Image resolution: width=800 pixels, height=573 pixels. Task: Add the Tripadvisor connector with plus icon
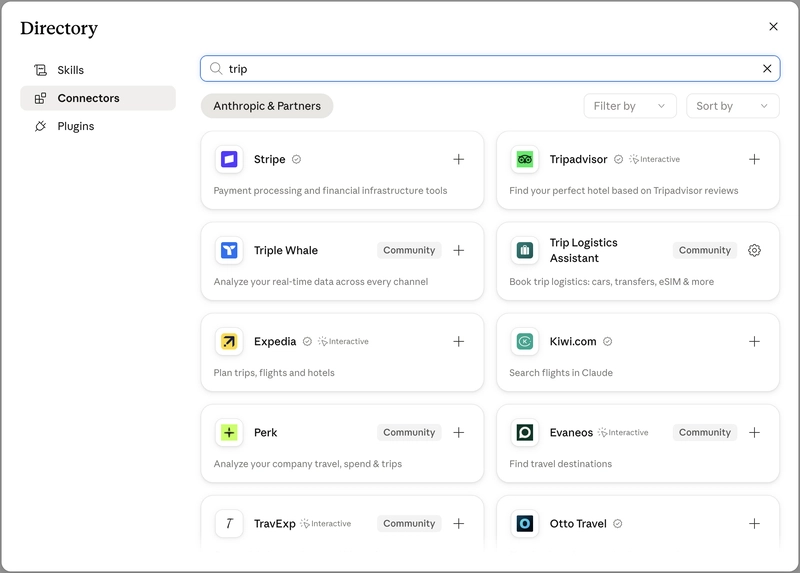coord(754,159)
